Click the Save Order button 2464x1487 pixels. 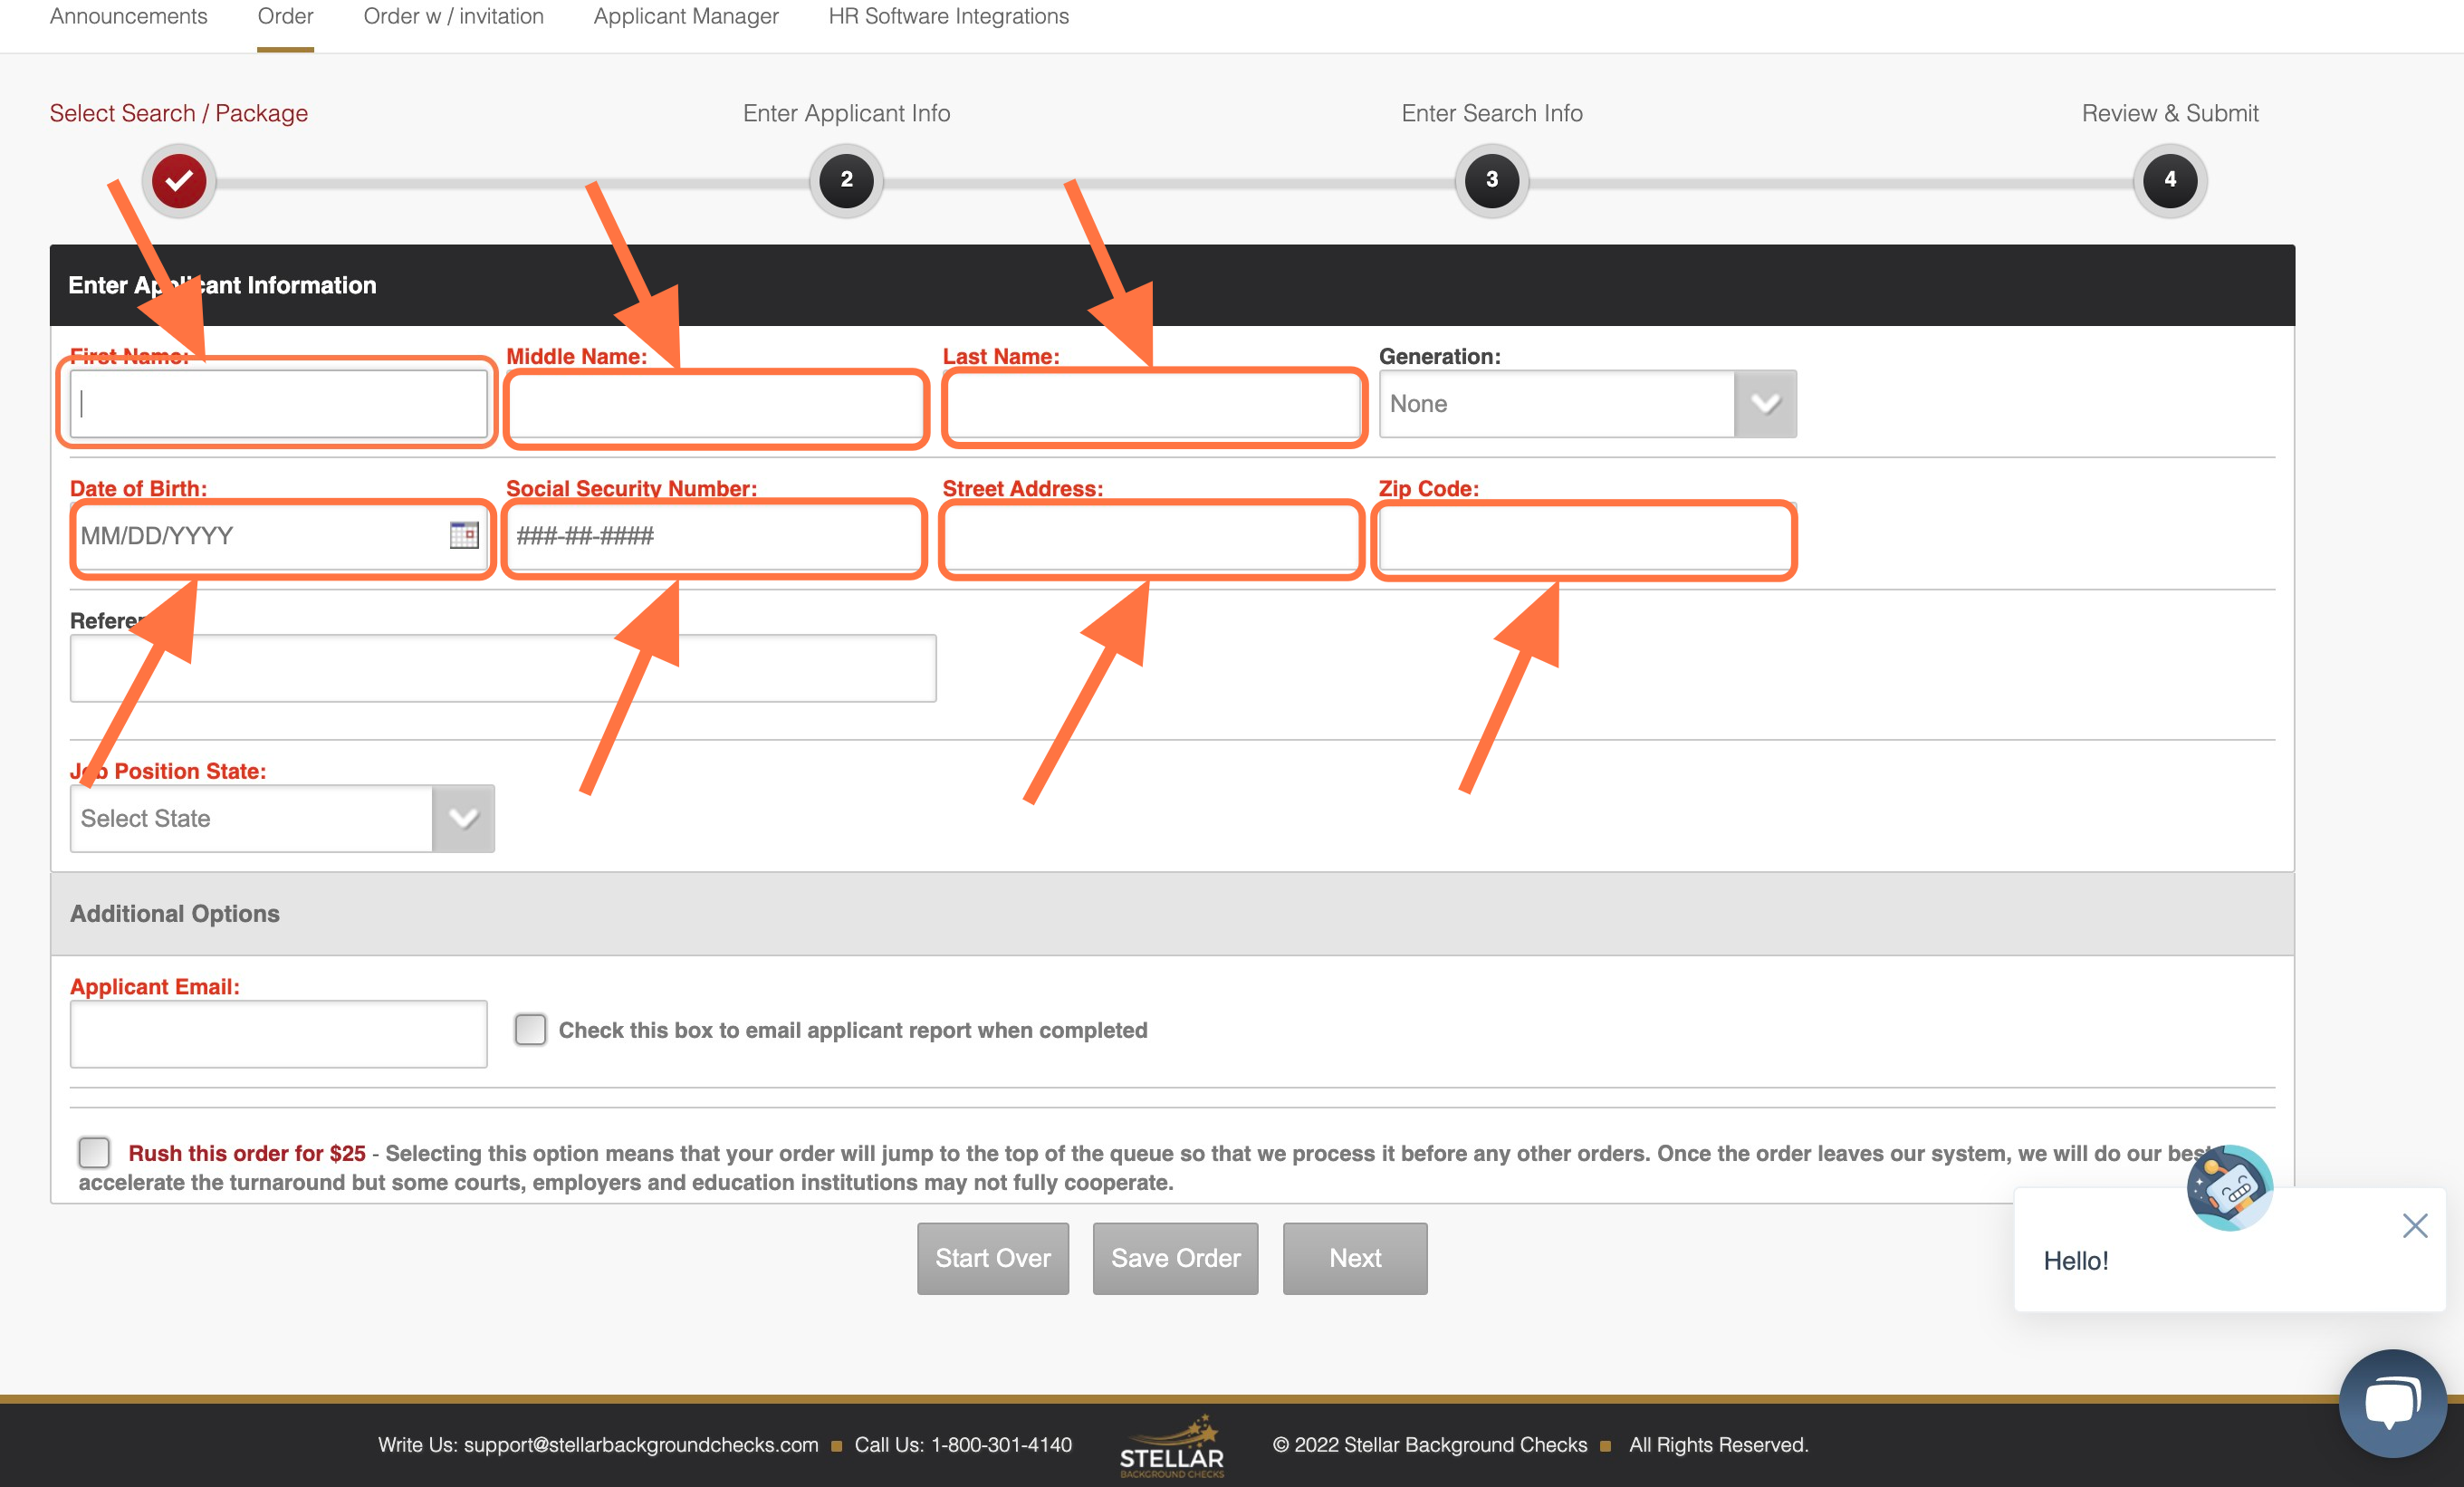(1175, 1258)
